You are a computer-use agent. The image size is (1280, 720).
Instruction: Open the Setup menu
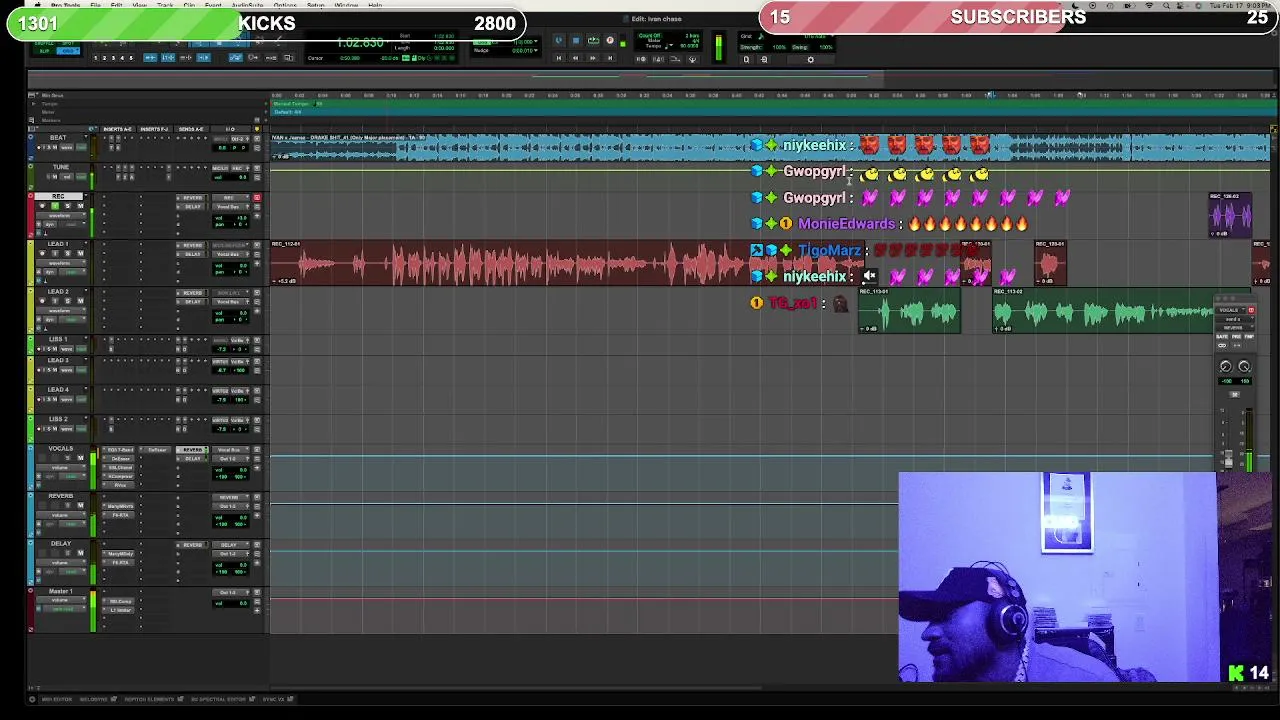tap(315, 5)
